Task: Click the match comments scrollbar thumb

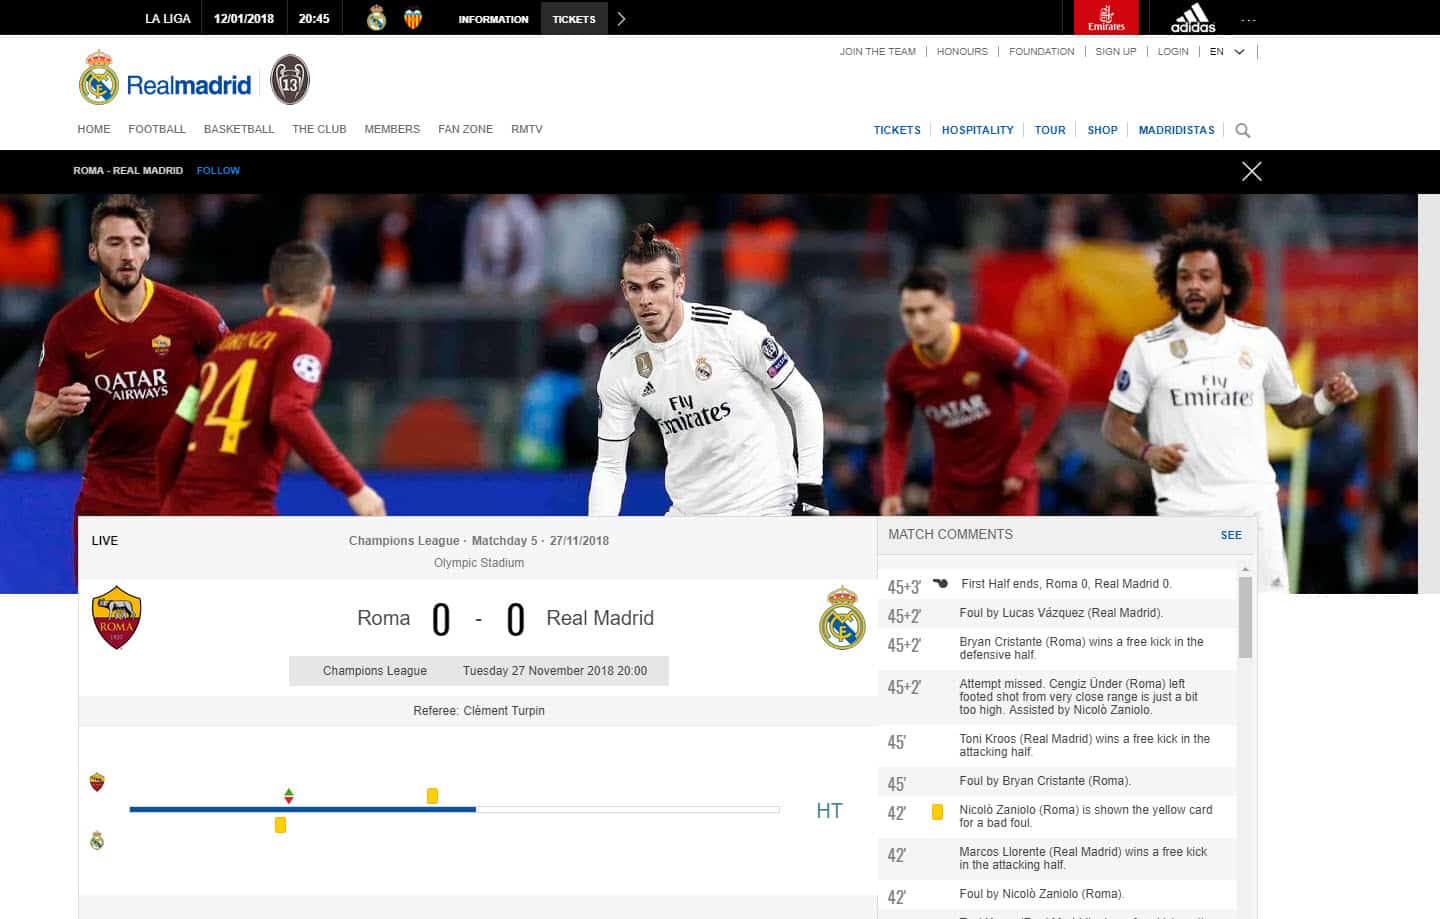Action: point(1245,617)
